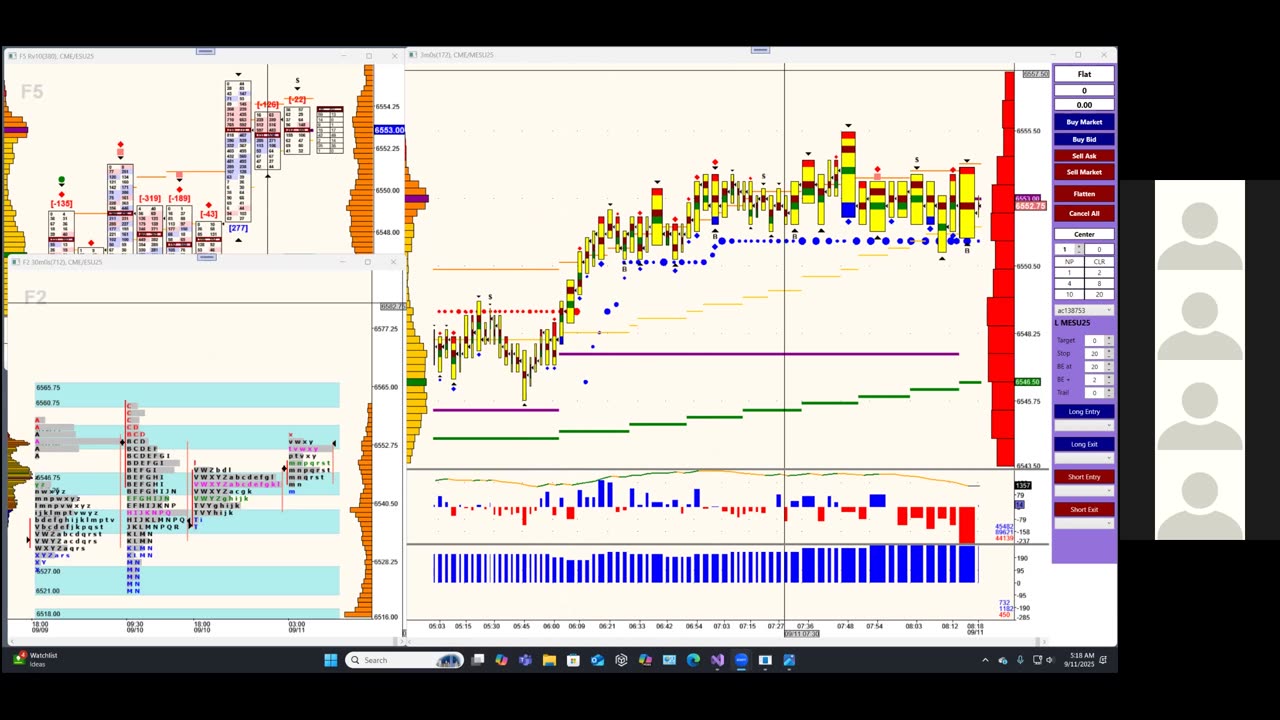
Task: Click the [277] delta label in F5 chart
Action: click(238, 228)
